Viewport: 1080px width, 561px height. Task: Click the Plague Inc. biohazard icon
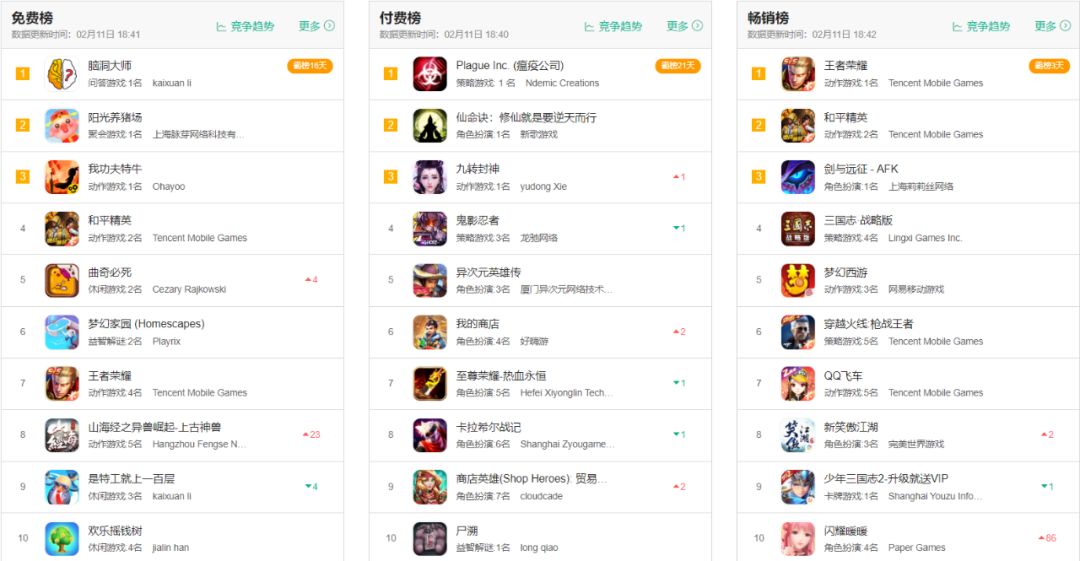430,74
